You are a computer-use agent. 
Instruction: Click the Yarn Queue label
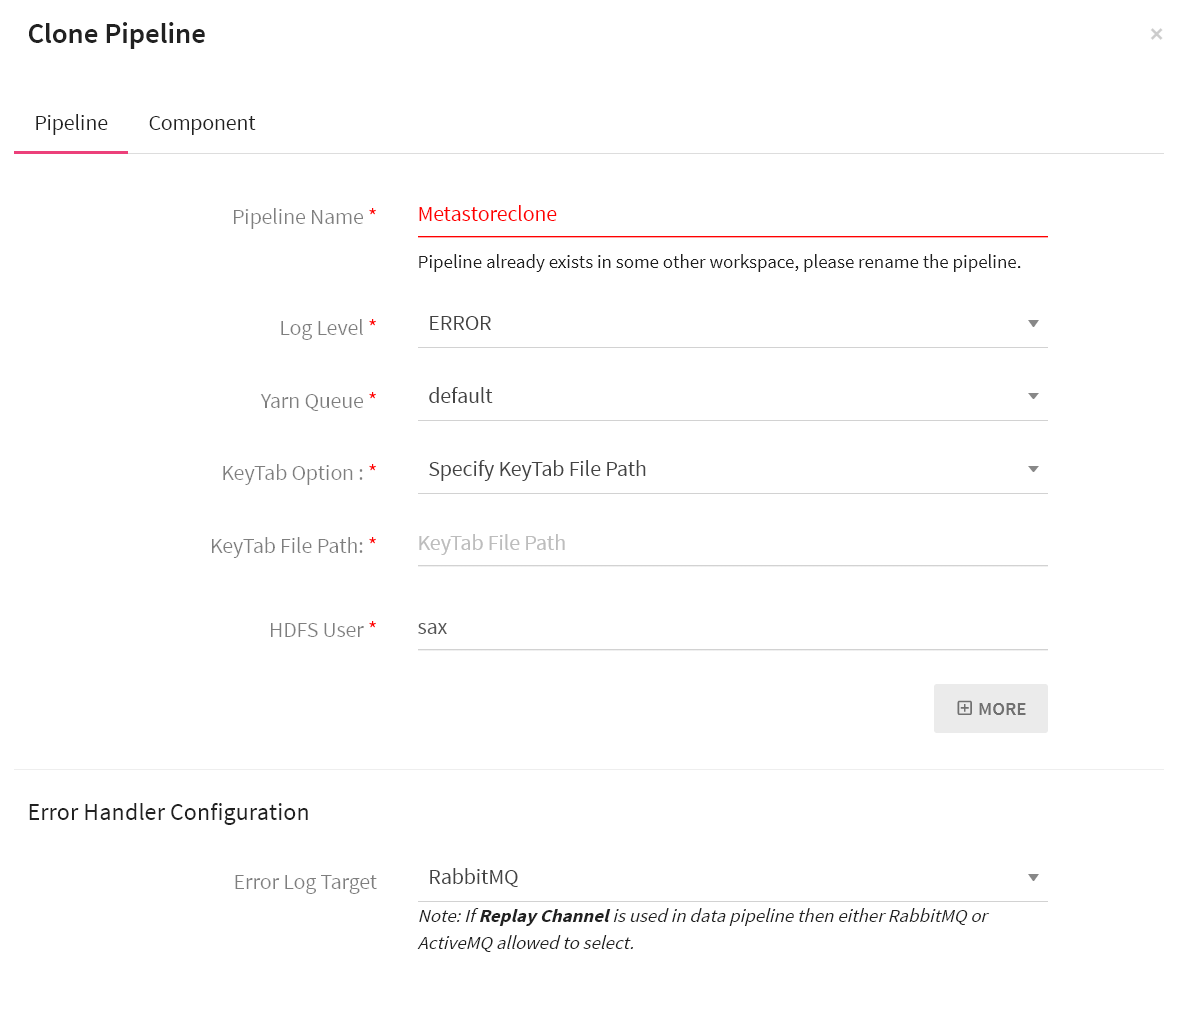coord(311,401)
